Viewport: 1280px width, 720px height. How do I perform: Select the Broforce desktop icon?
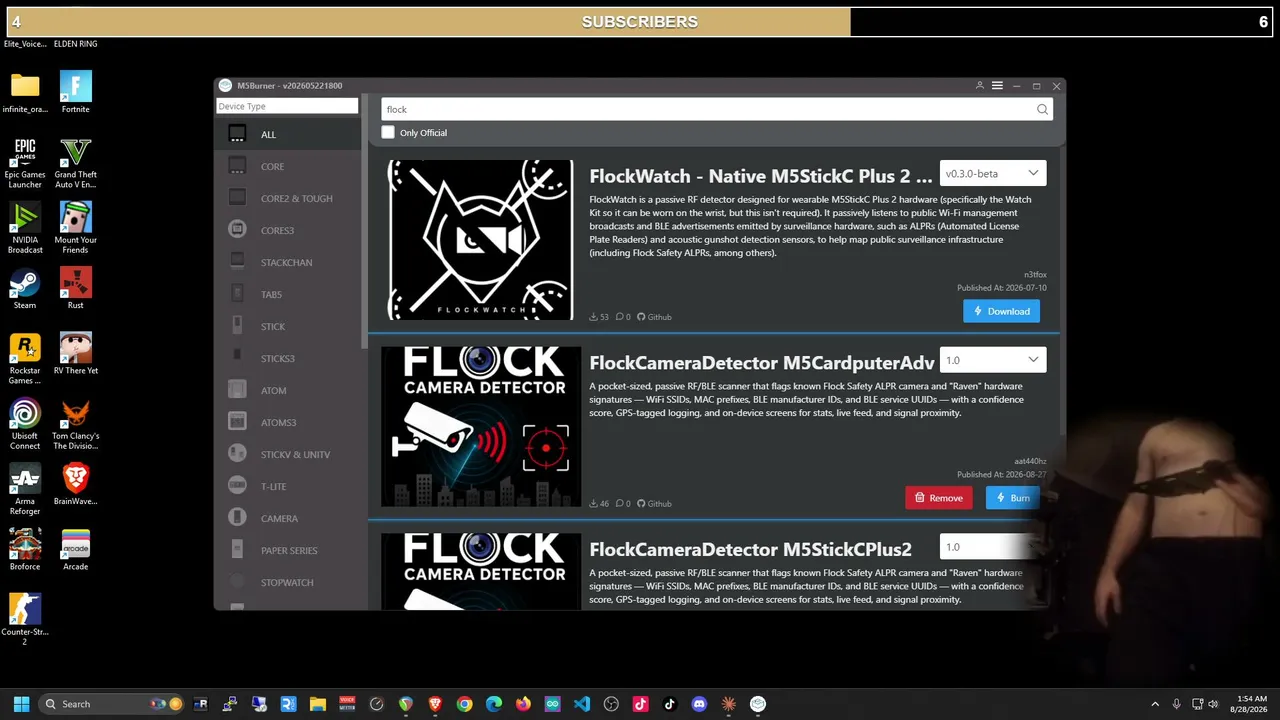[25, 550]
